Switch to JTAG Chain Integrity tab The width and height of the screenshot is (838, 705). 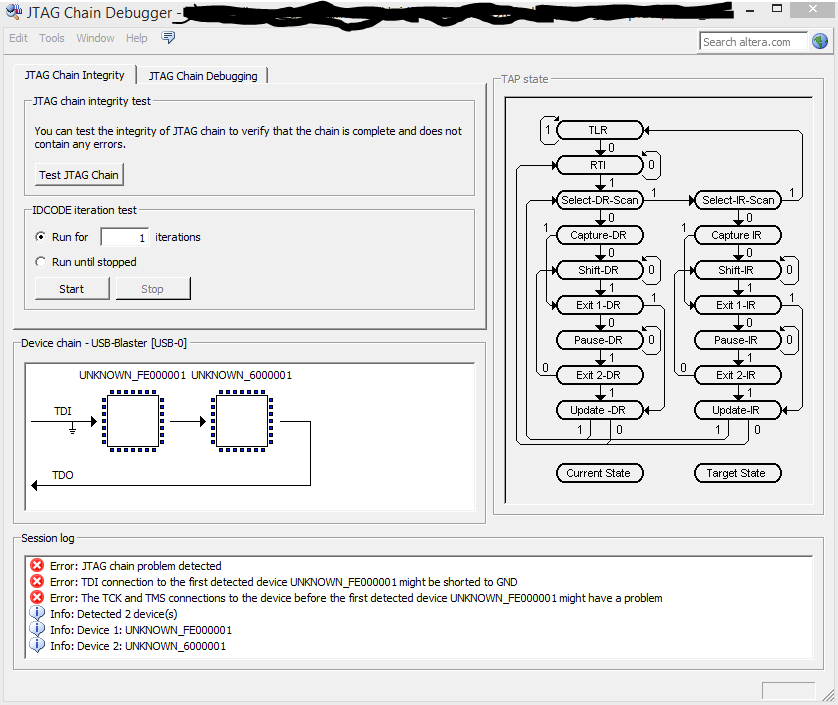pos(74,75)
